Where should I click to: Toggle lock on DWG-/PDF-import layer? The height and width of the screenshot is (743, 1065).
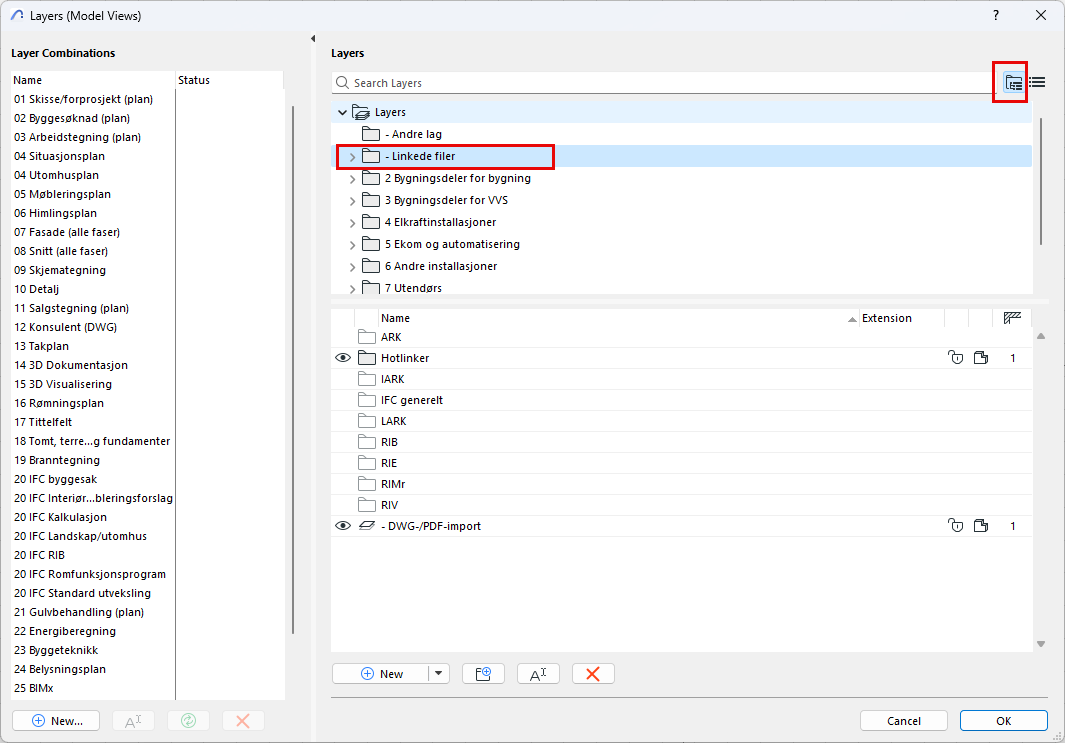(x=955, y=526)
